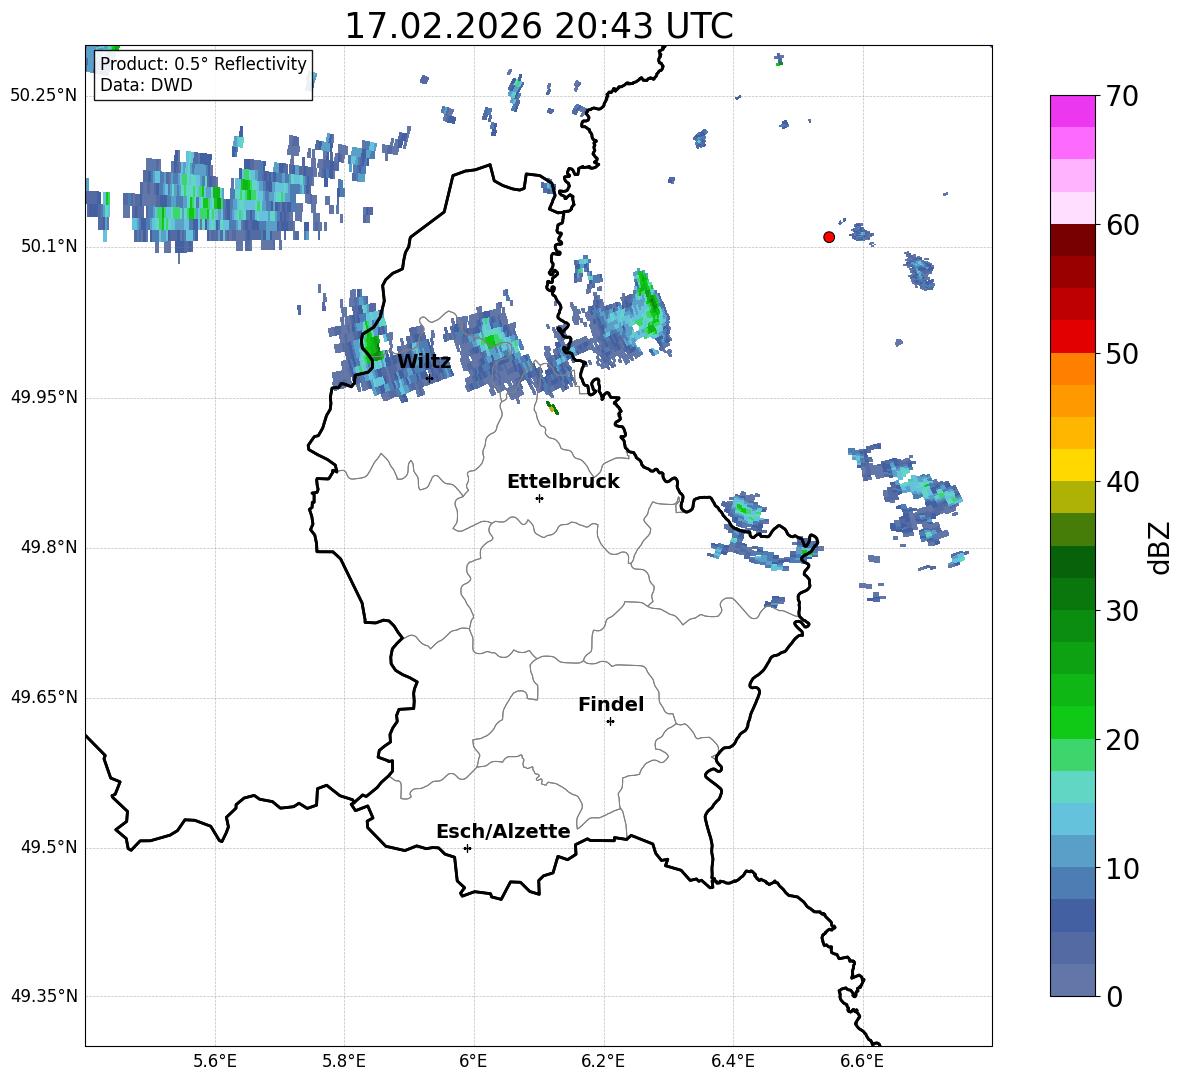Click the red dot marker on the map

click(x=828, y=237)
